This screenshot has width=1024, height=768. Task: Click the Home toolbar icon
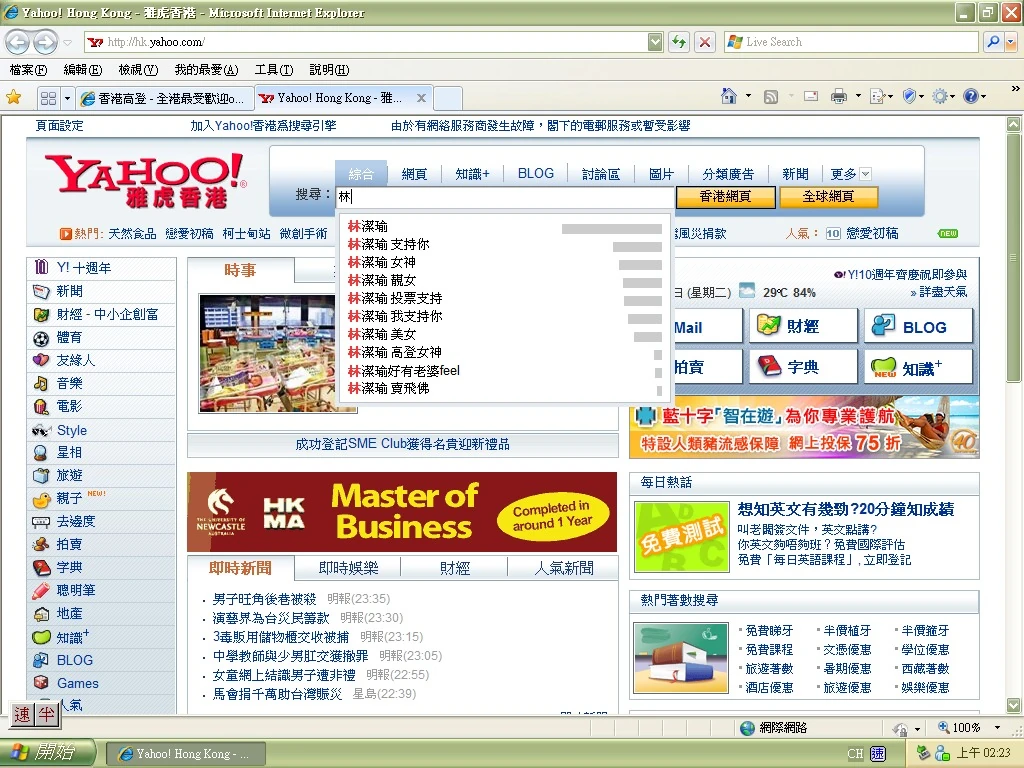[728, 97]
